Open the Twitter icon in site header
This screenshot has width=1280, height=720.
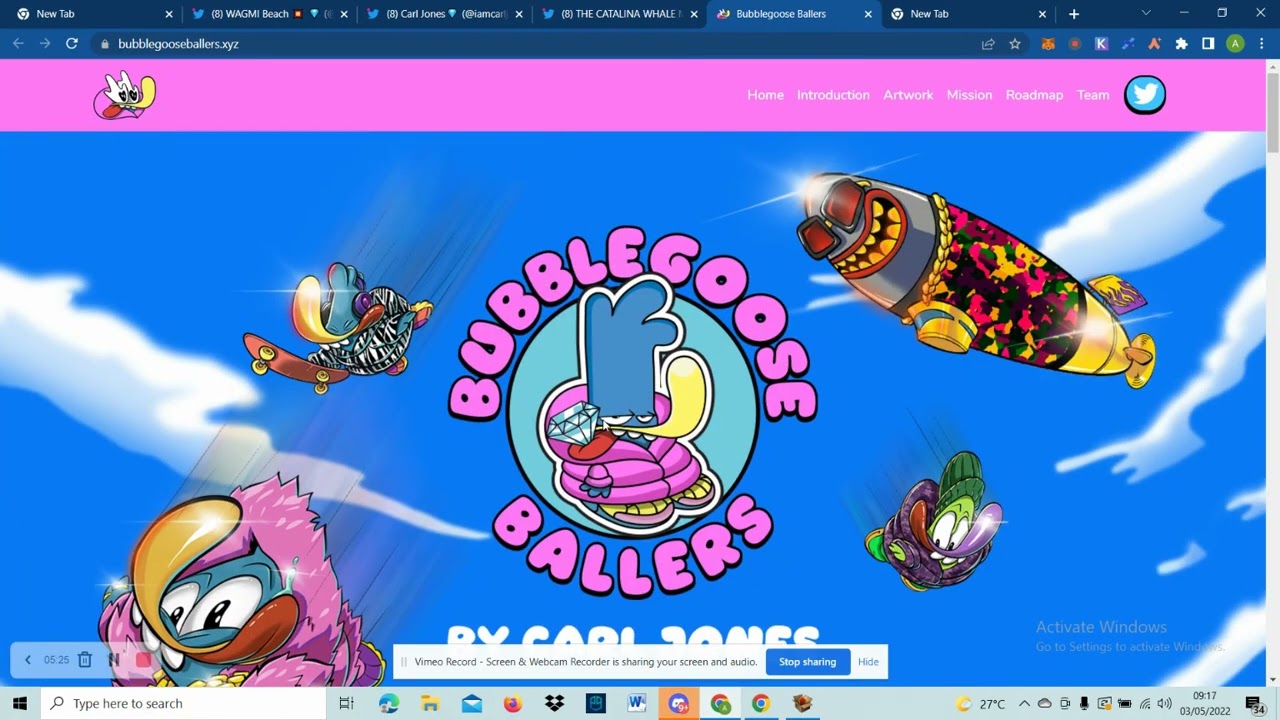click(x=1145, y=95)
